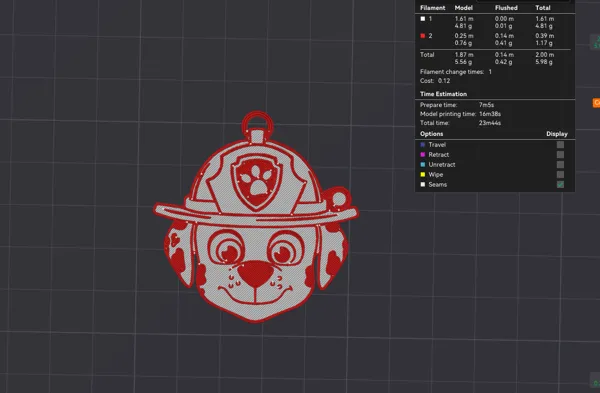Click the Time Estimation section heading
The height and width of the screenshot is (393, 600).
[x=443, y=94]
